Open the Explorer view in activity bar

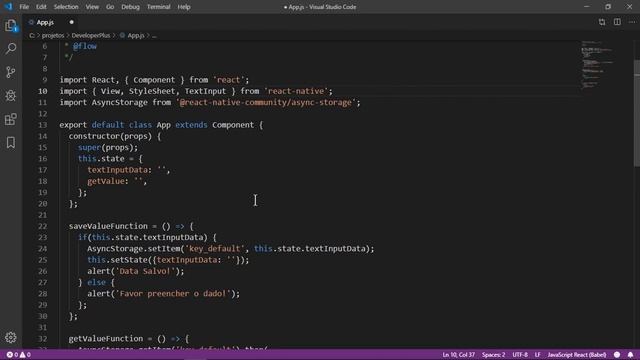[x=11, y=26]
